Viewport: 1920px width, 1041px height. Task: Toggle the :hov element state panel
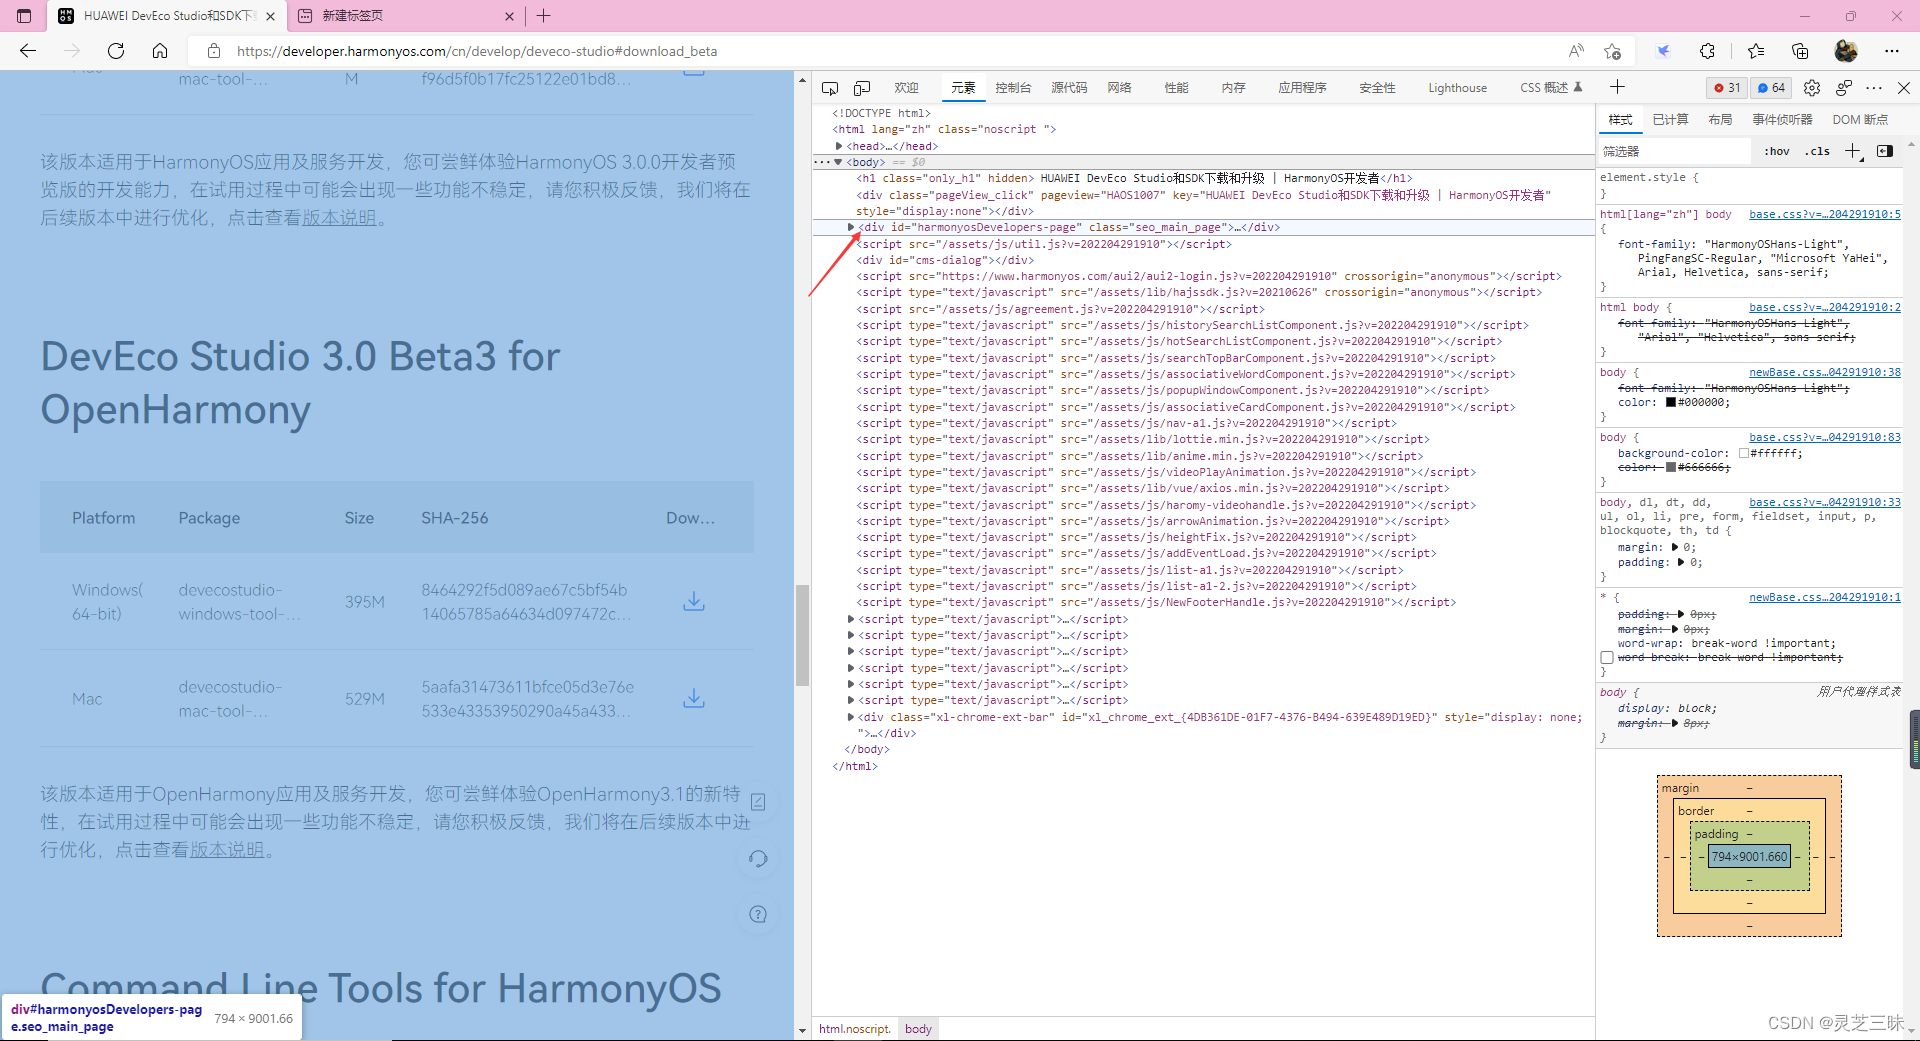(1777, 152)
